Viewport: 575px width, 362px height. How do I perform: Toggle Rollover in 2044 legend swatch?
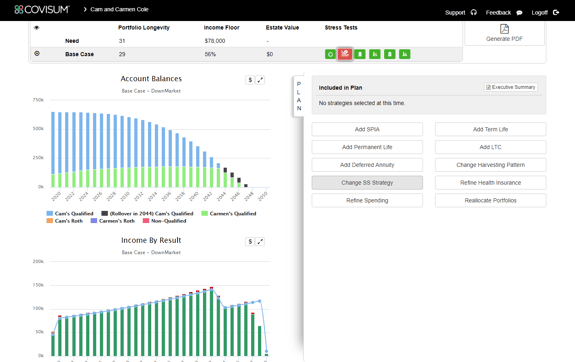[105, 213]
